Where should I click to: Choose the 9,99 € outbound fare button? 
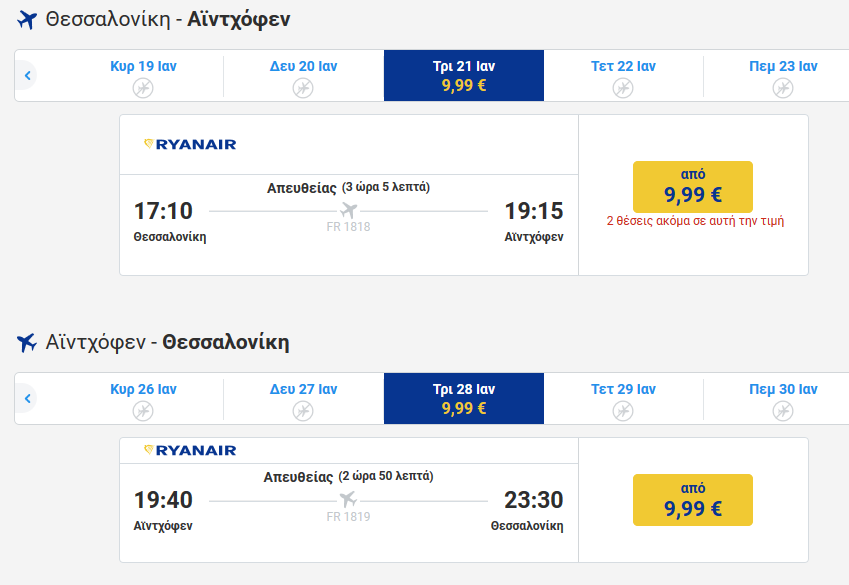[x=693, y=186]
